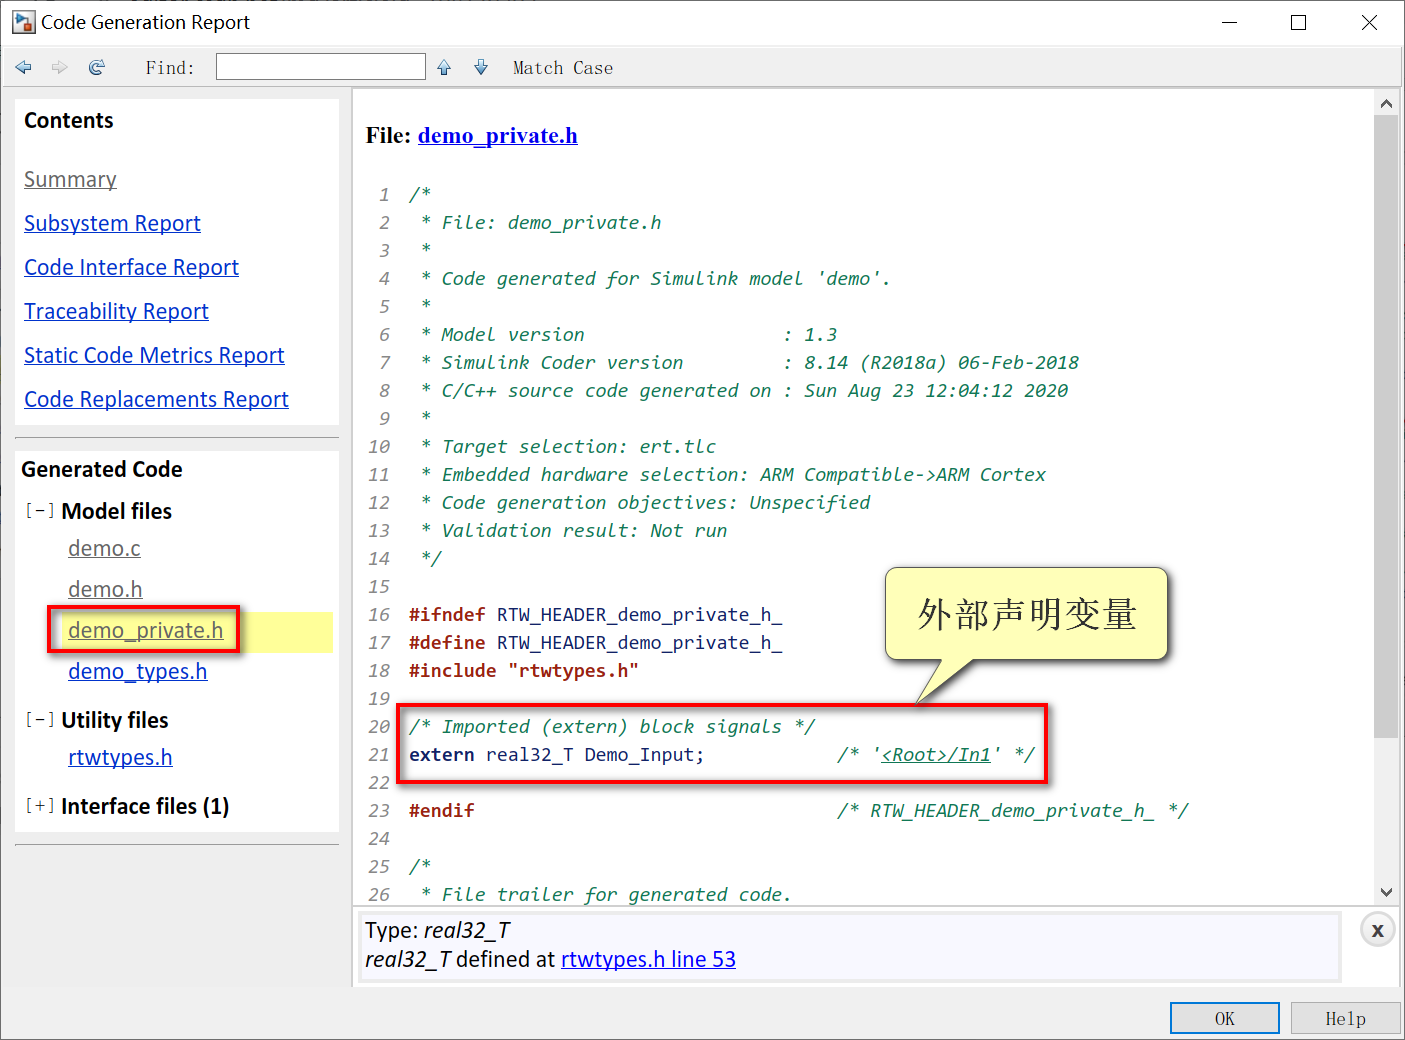Image resolution: width=1405 pixels, height=1040 pixels.
Task: Open the Code Interface Report
Action: [131, 267]
